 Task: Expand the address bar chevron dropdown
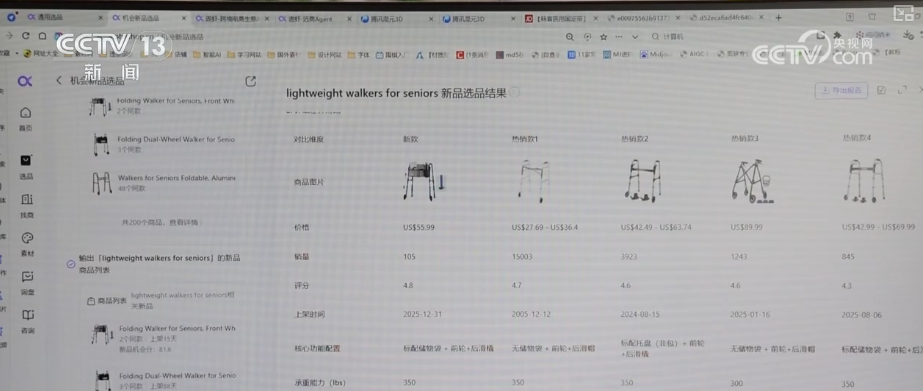tap(635, 37)
